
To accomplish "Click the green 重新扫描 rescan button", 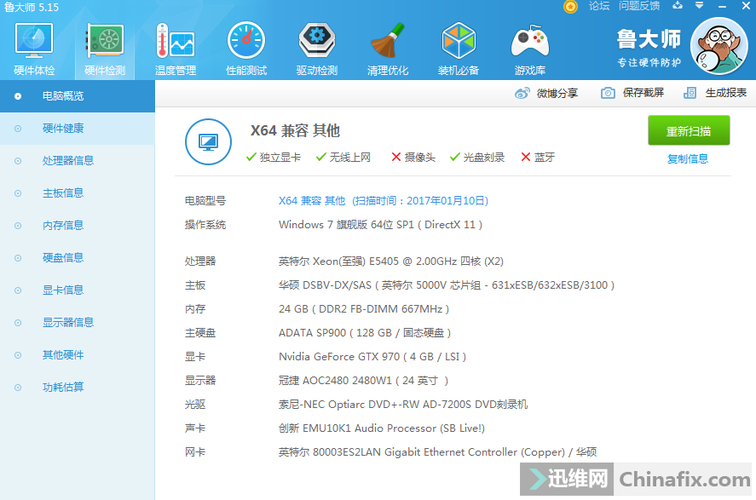I will point(688,130).
